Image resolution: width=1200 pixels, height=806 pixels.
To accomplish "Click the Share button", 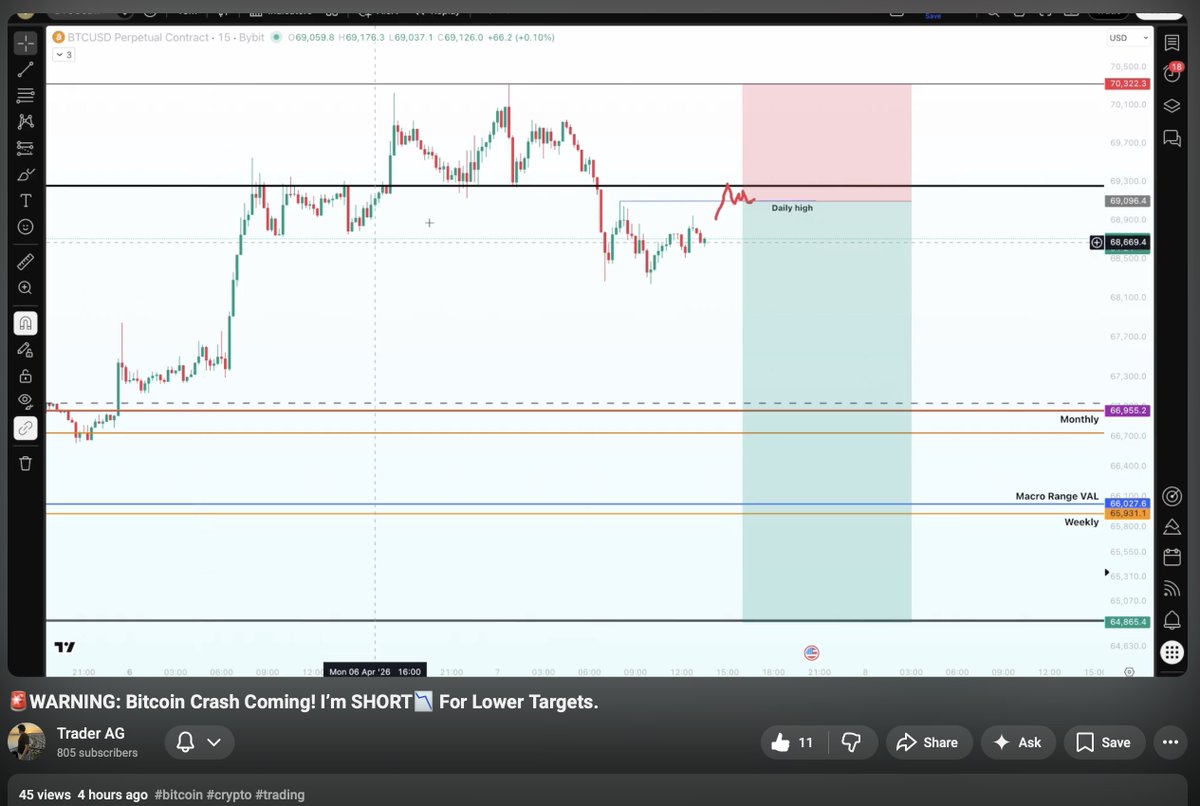I will point(929,742).
